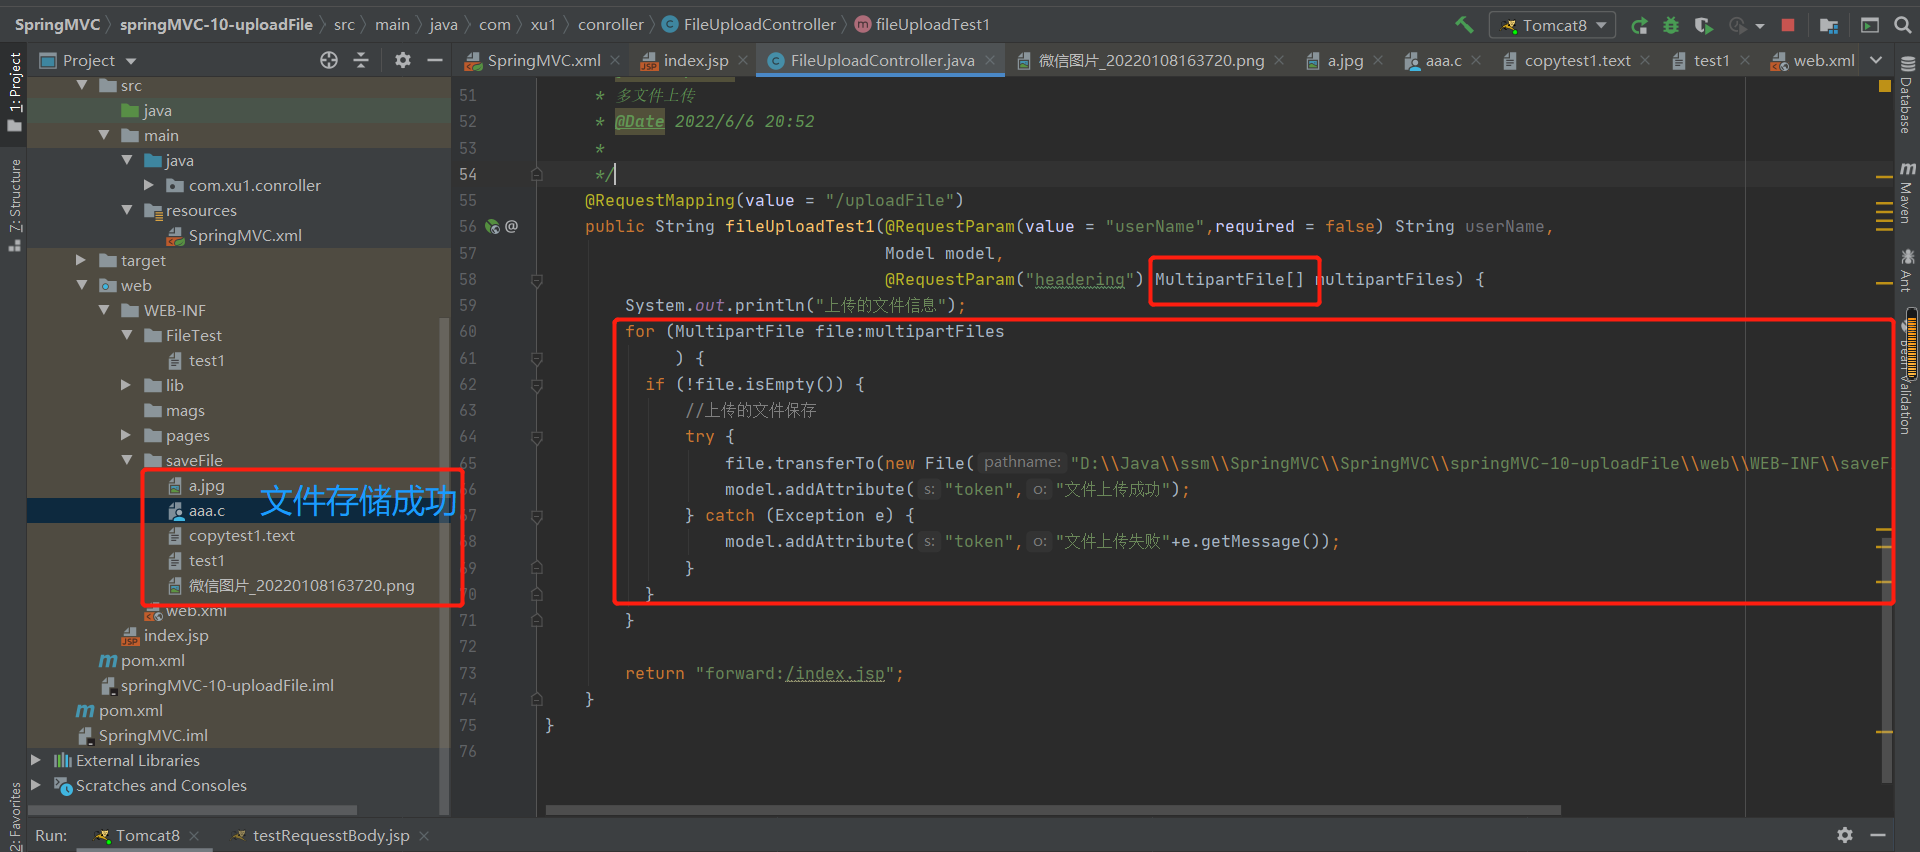Expand External Libraries node
The image size is (1920, 852).
click(x=36, y=760)
